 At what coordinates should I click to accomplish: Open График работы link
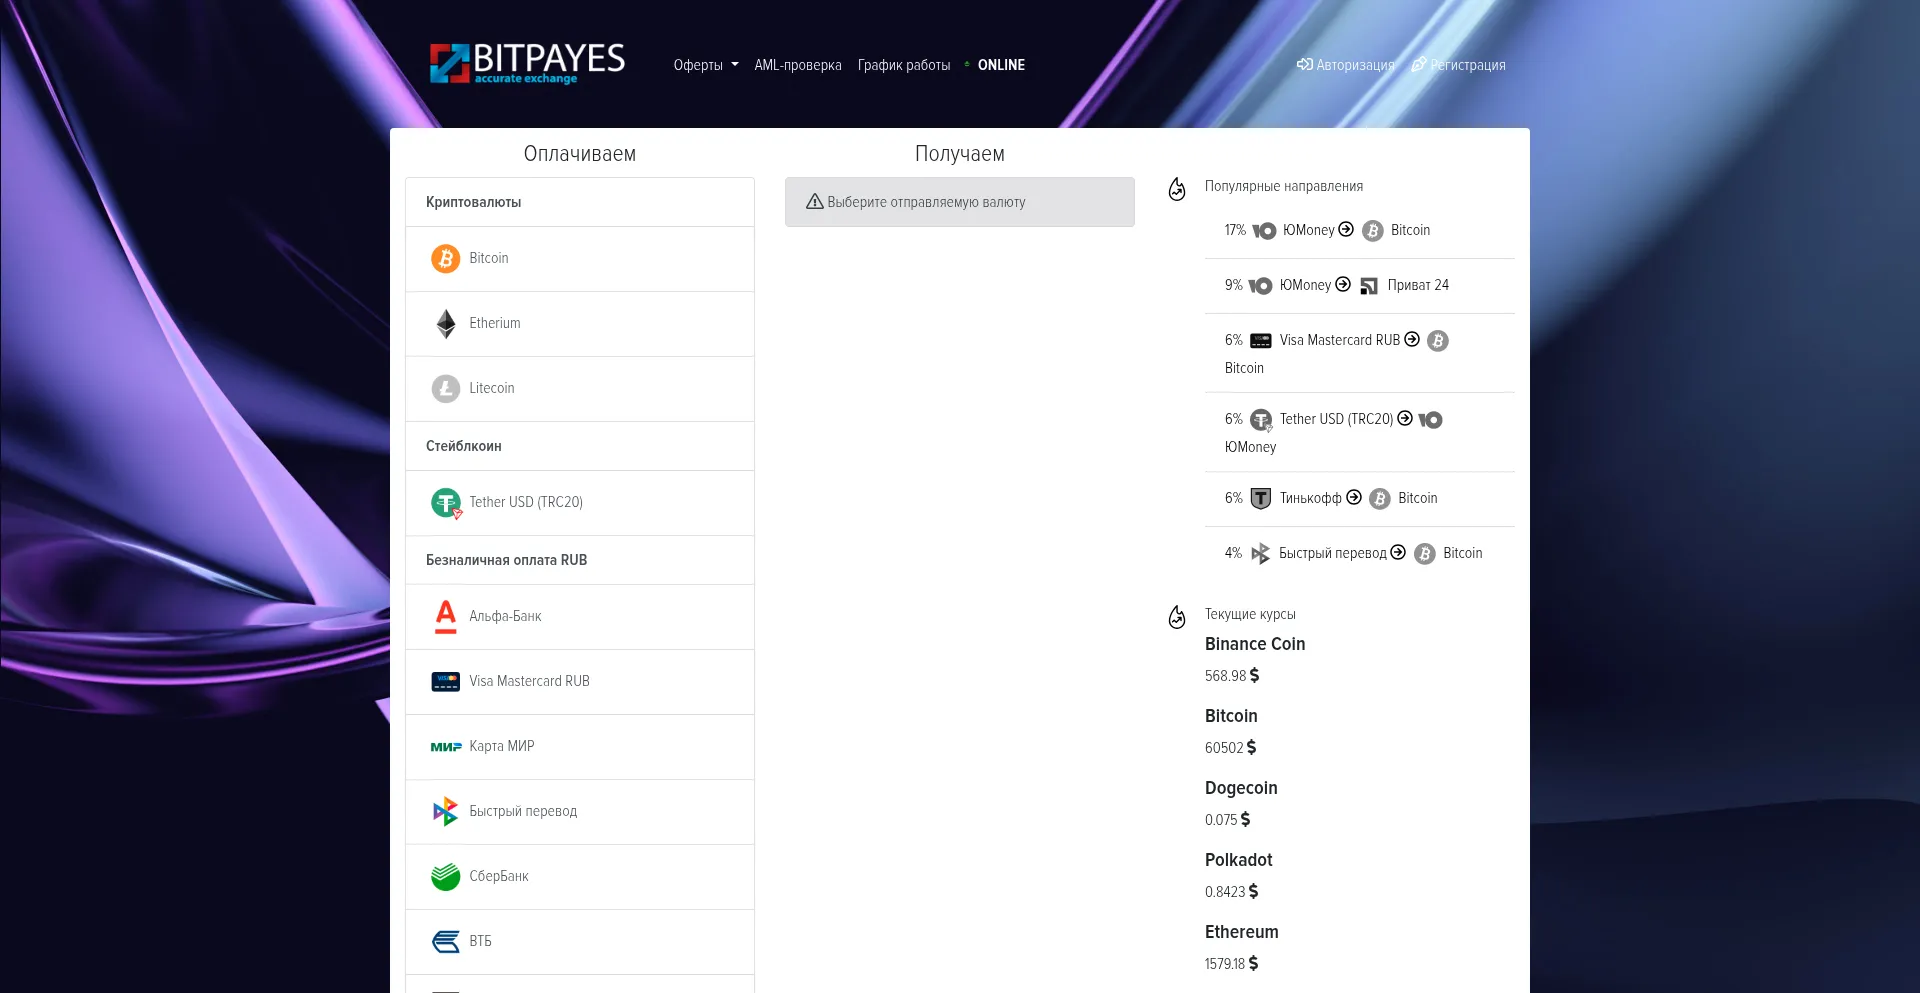point(904,65)
